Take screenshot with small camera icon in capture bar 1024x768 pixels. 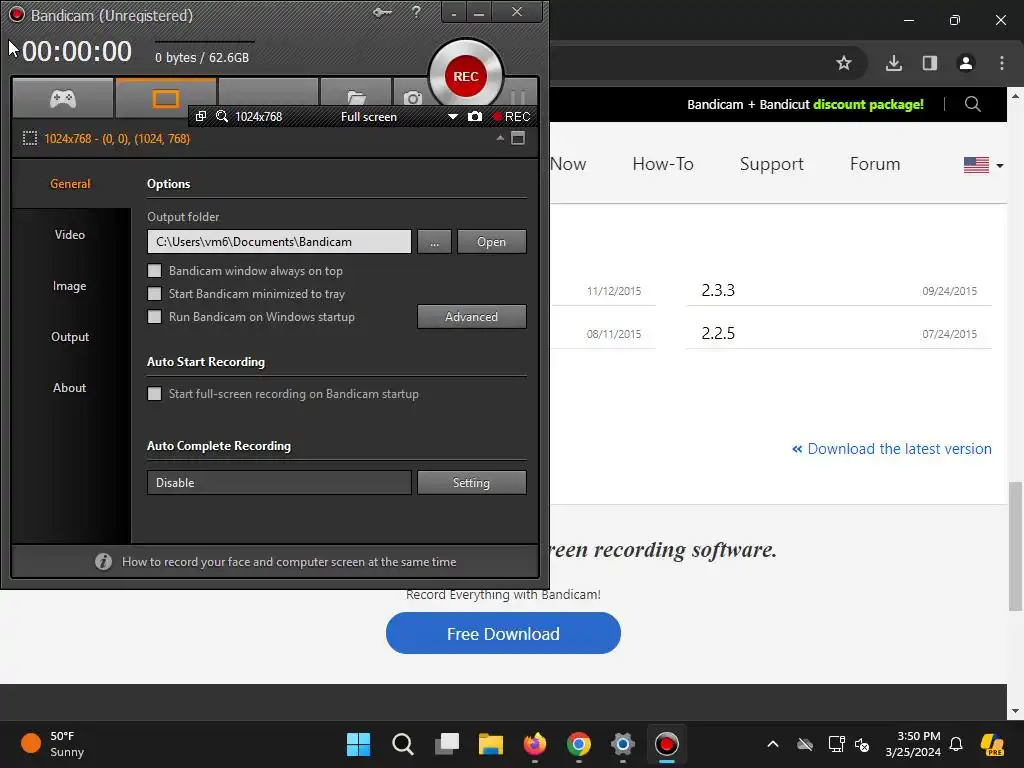click(475, 116)
